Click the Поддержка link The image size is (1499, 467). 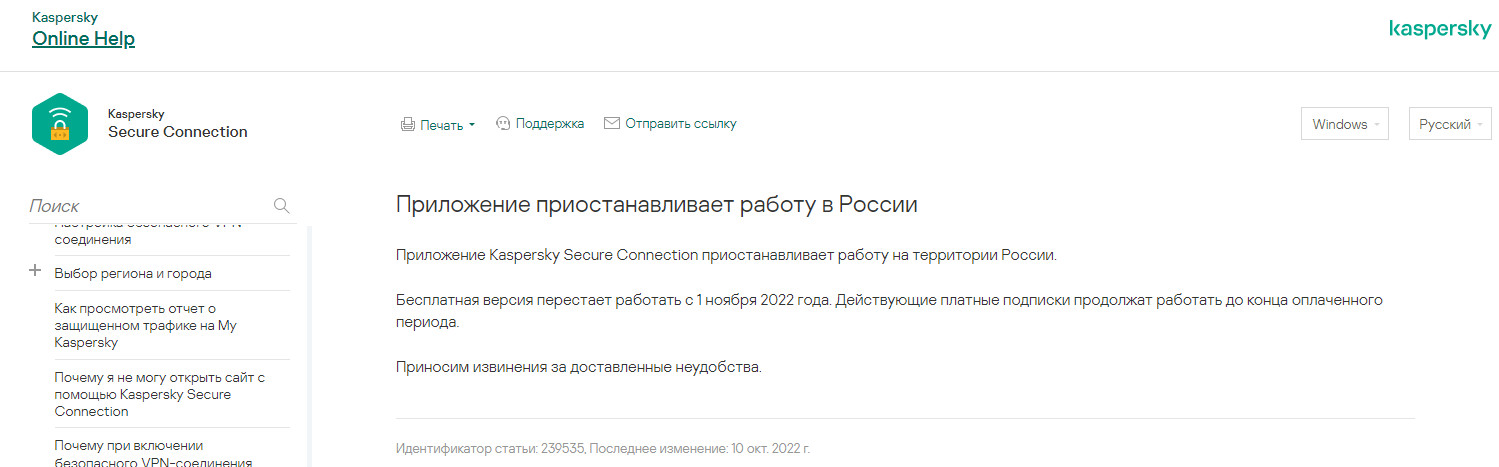click(550, 124)
